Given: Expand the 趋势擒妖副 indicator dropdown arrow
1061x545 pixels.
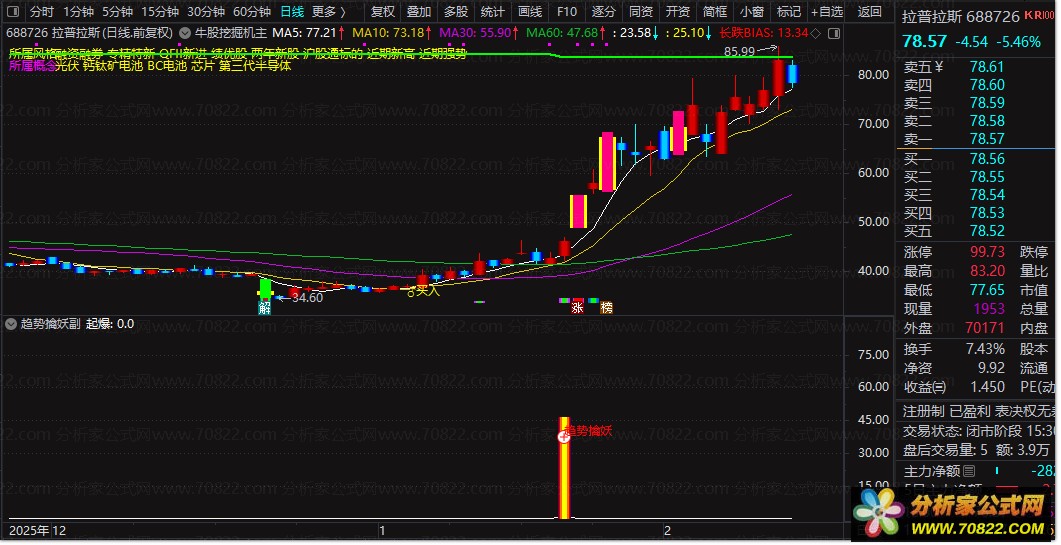Looking at the screenshot, I should point(11,324).
